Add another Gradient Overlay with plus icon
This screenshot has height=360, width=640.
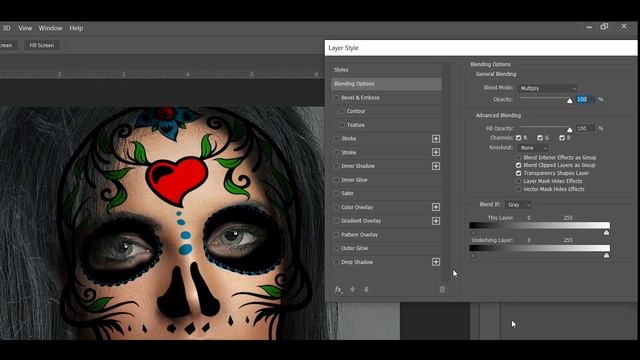coord(436,221)
